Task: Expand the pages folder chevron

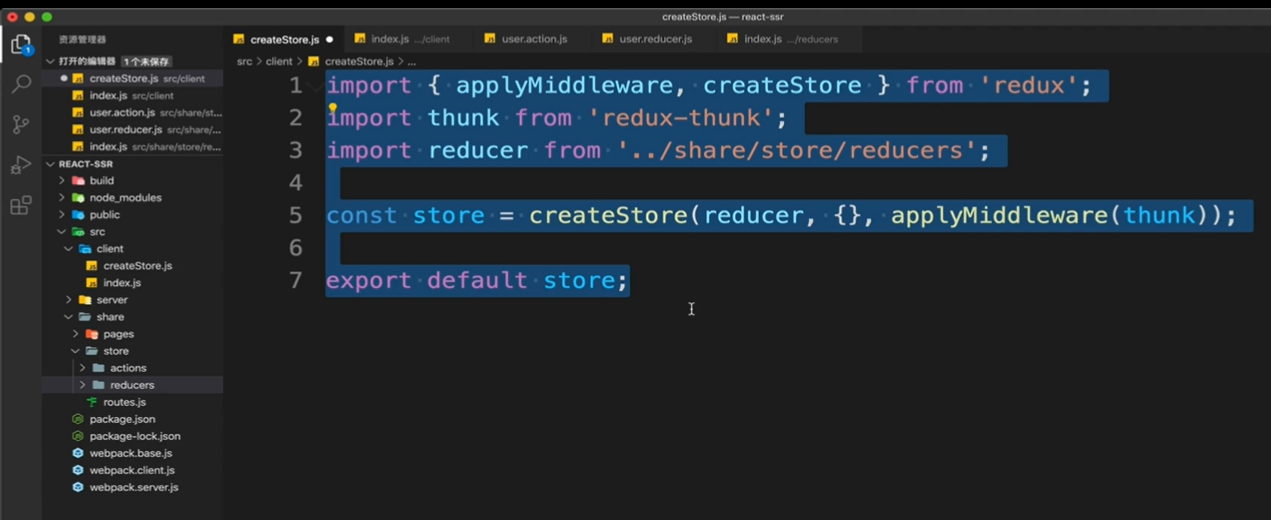Action: [x=76, y=334]
